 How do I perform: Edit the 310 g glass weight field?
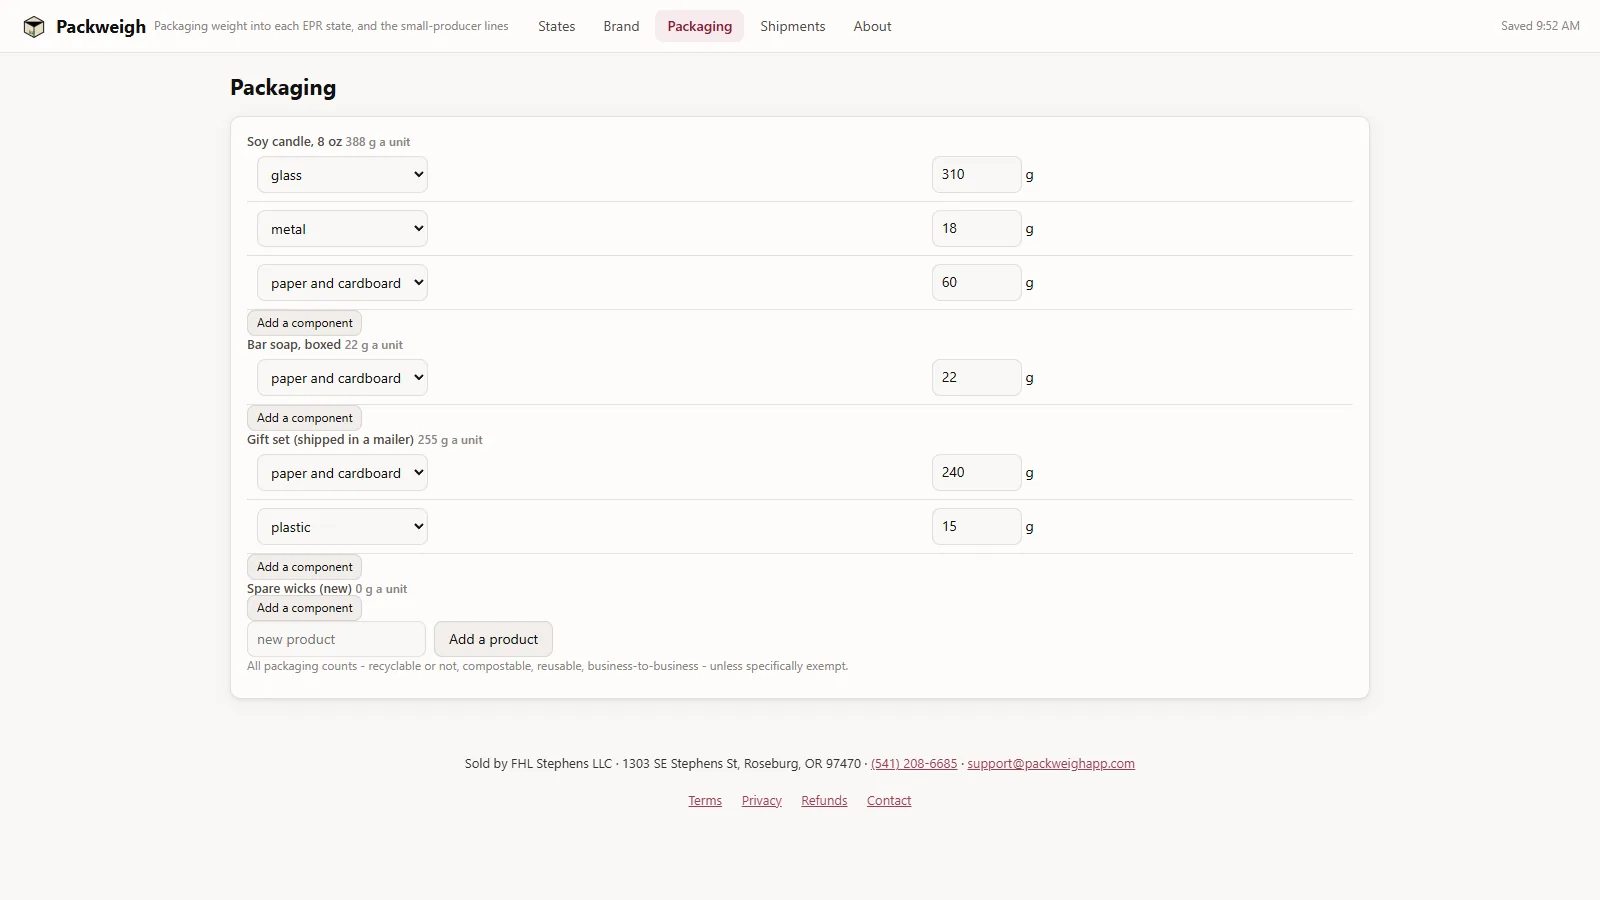[x=976, y=174]
